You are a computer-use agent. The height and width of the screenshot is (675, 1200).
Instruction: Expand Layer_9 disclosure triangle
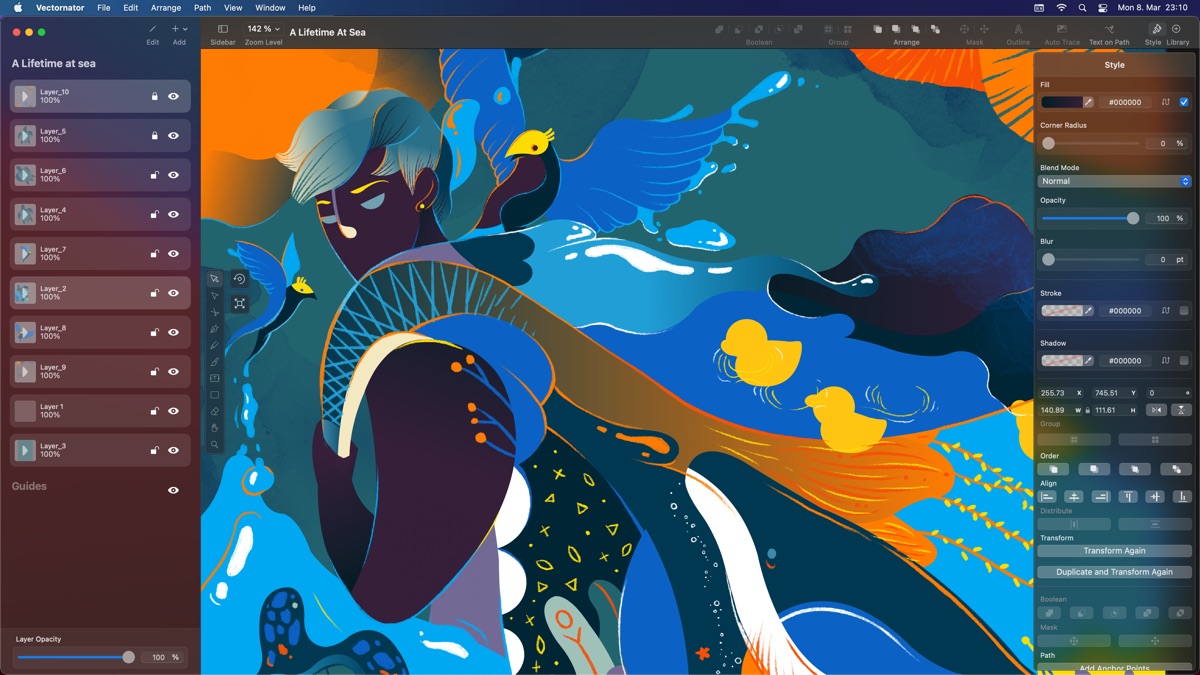pyautogui.click(x=25, y=372)
